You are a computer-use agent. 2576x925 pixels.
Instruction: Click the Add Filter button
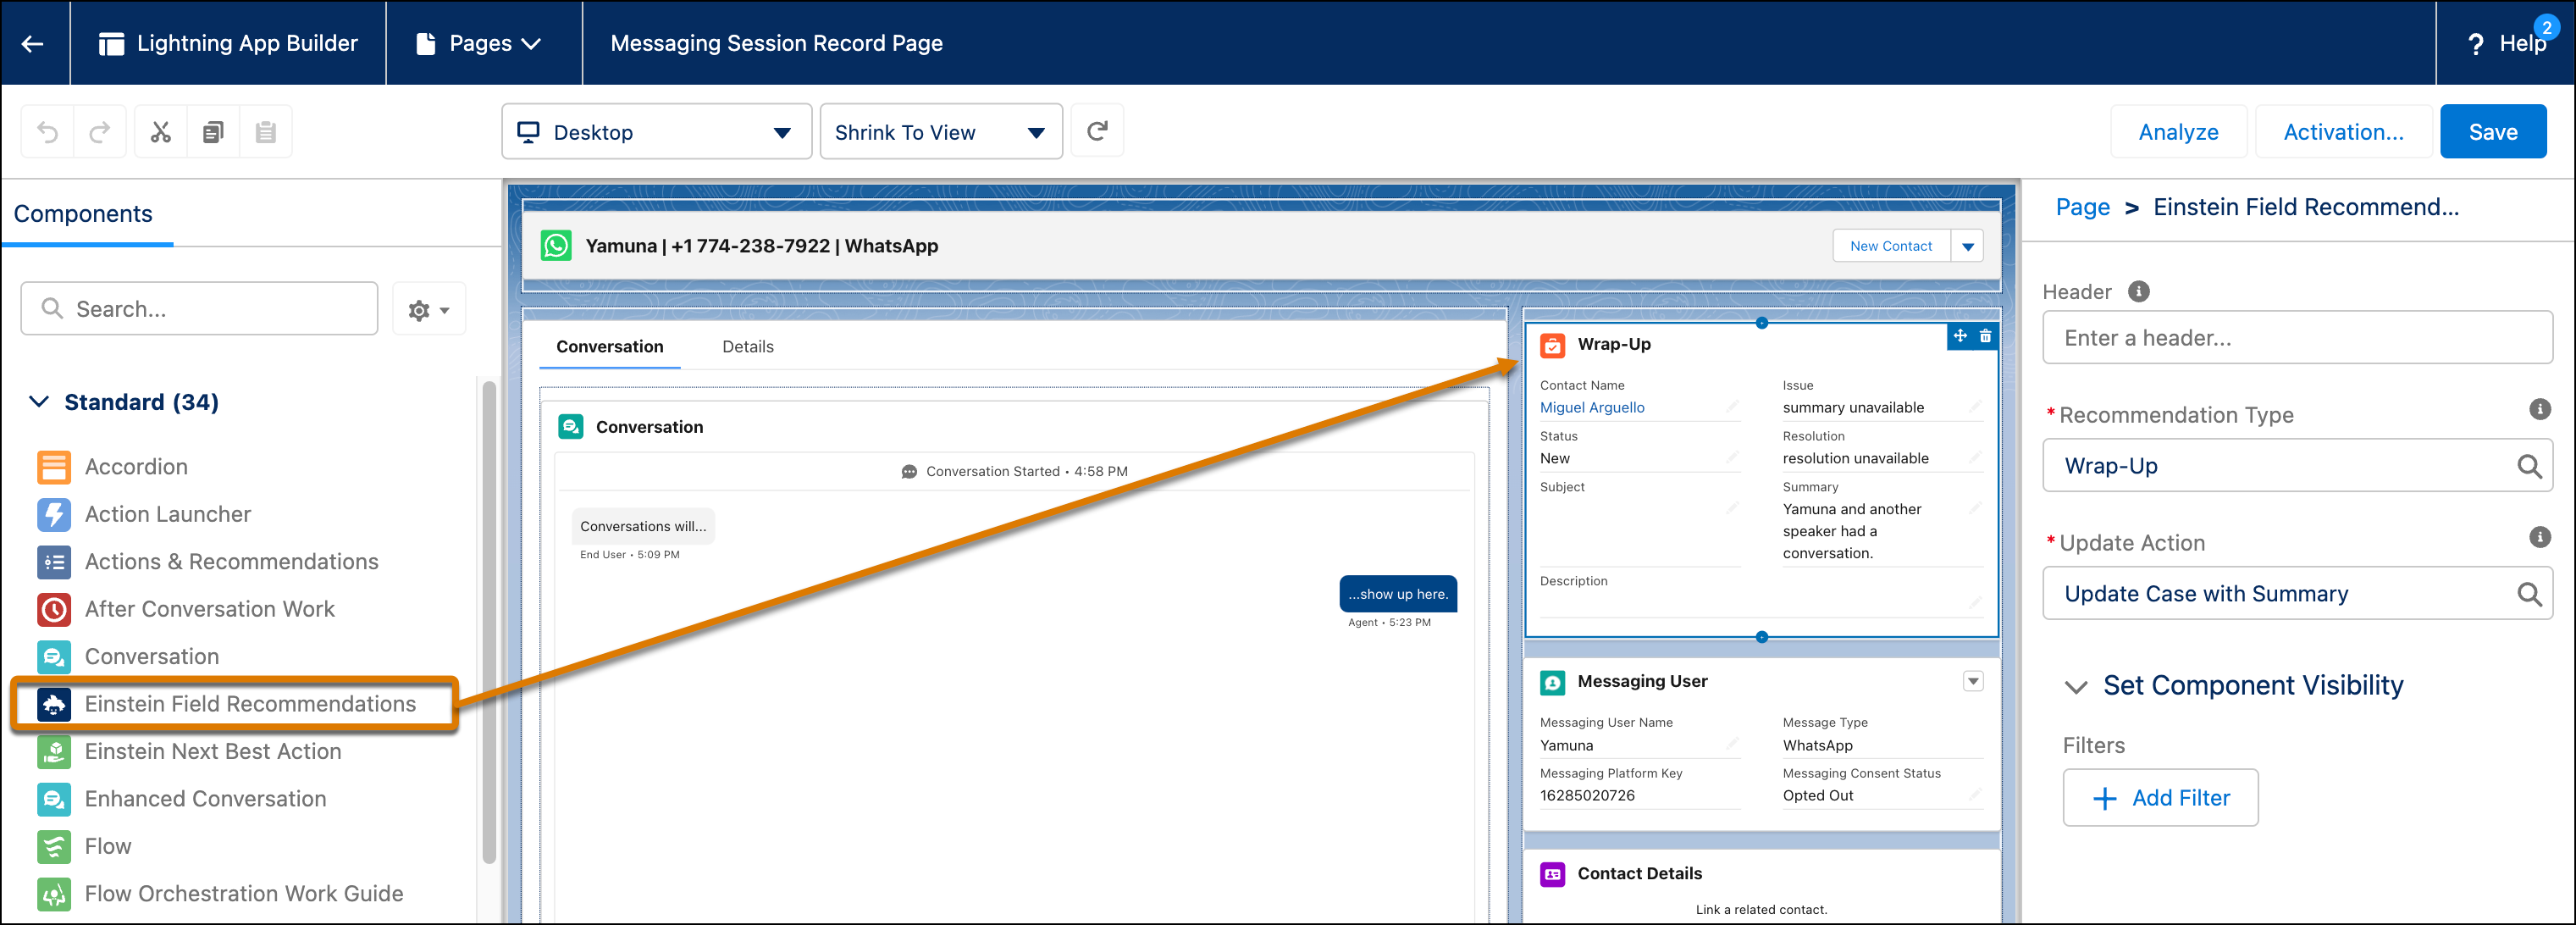click(x=2160, y=798)
